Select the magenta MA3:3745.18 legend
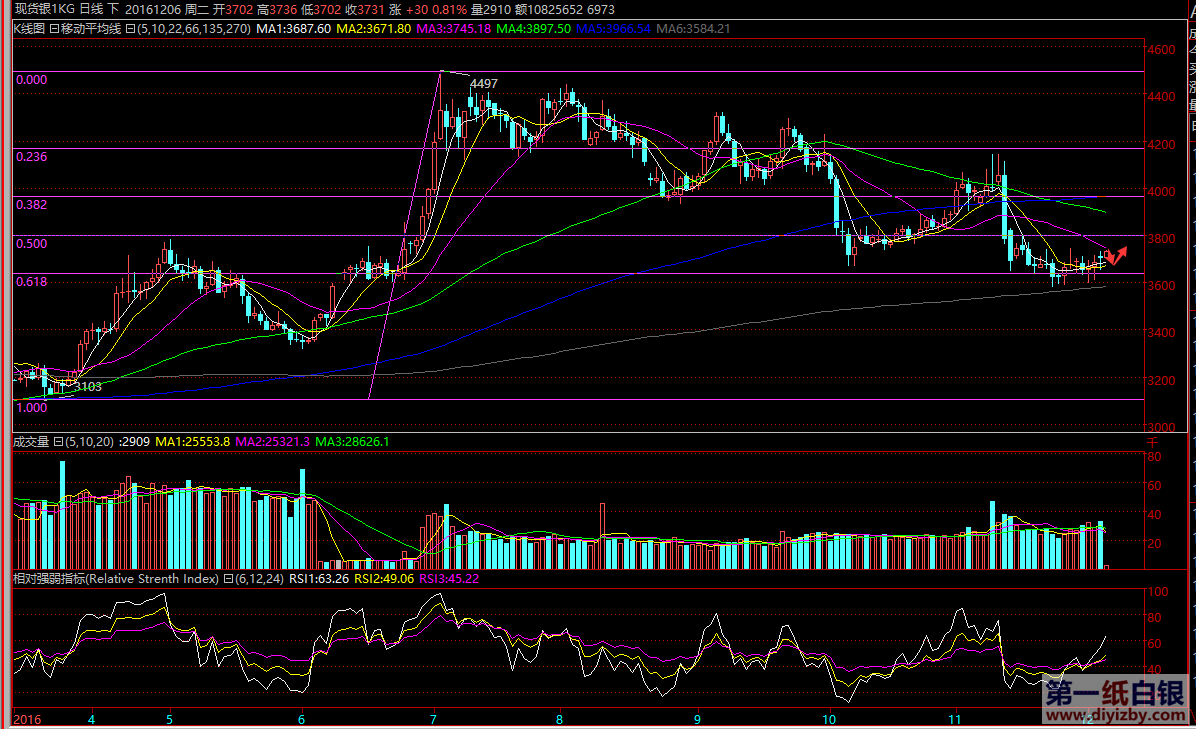This screenshot has width=1196, height=729. tap(454, 29)
